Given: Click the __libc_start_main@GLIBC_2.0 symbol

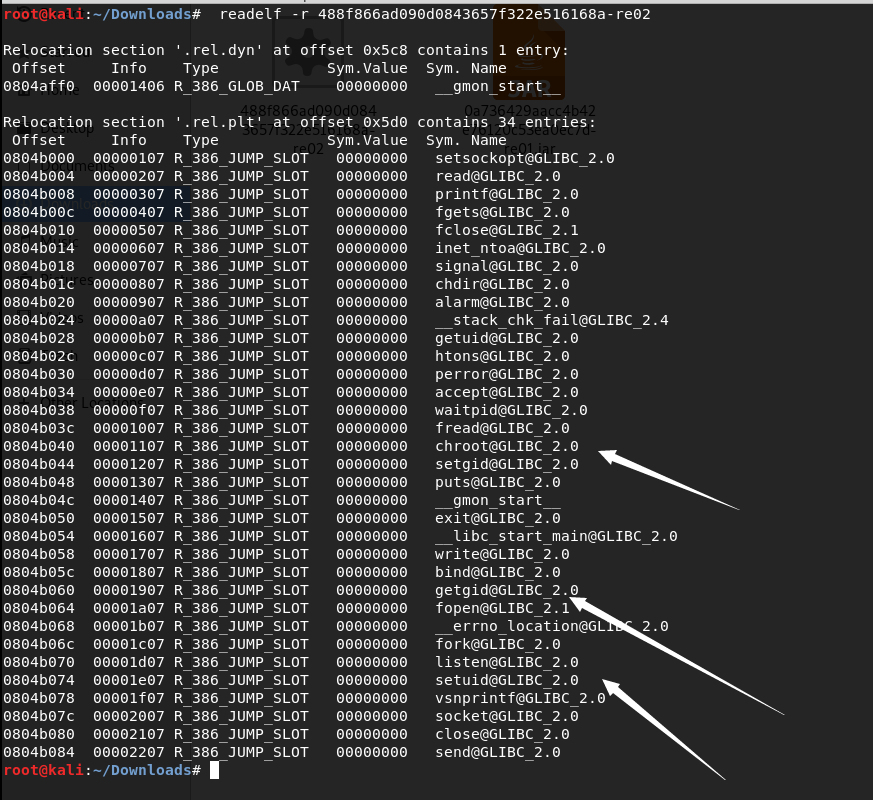Looking at the screenshot, I should pyautogui.click(x=556, y=536).
